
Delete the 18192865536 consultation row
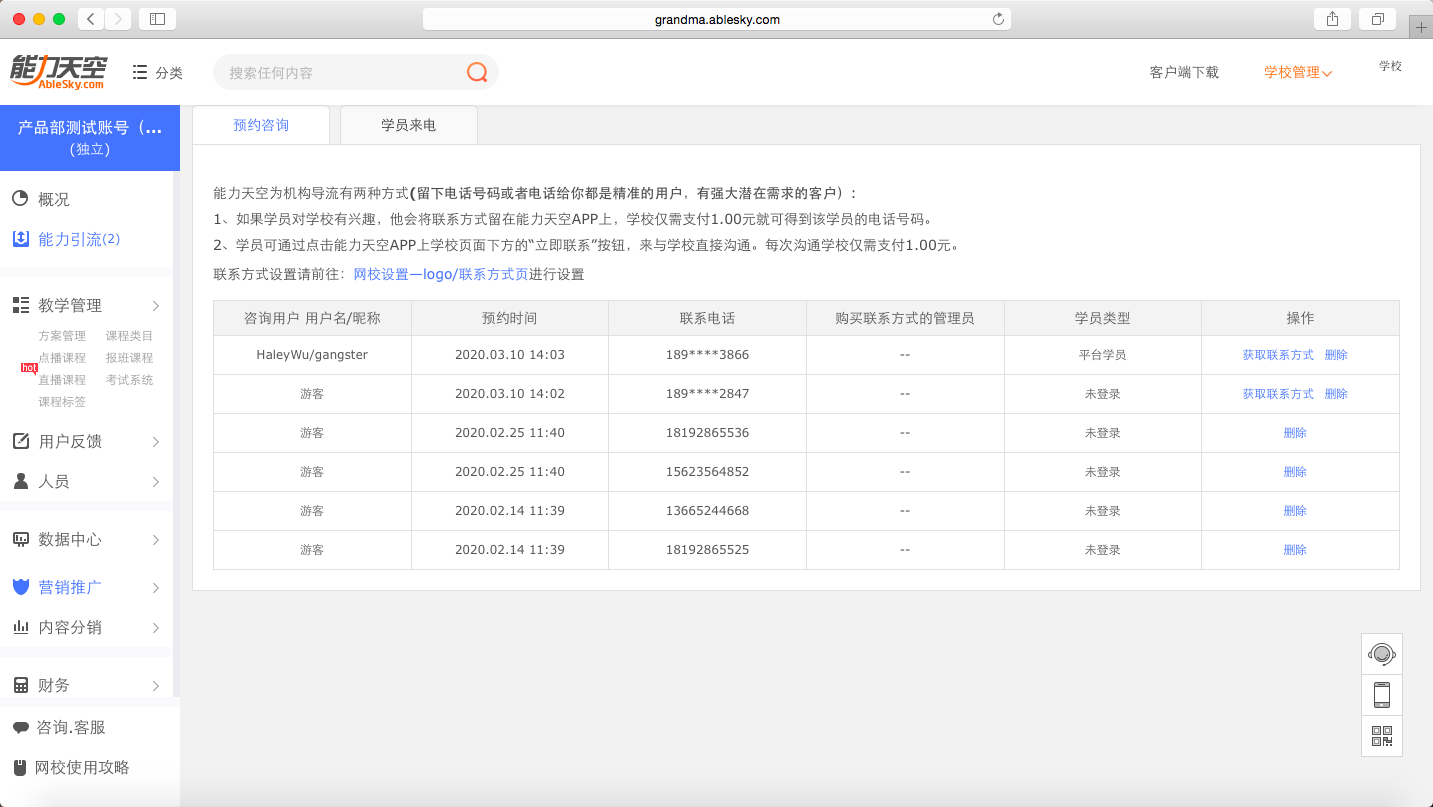pos(1295,433)
